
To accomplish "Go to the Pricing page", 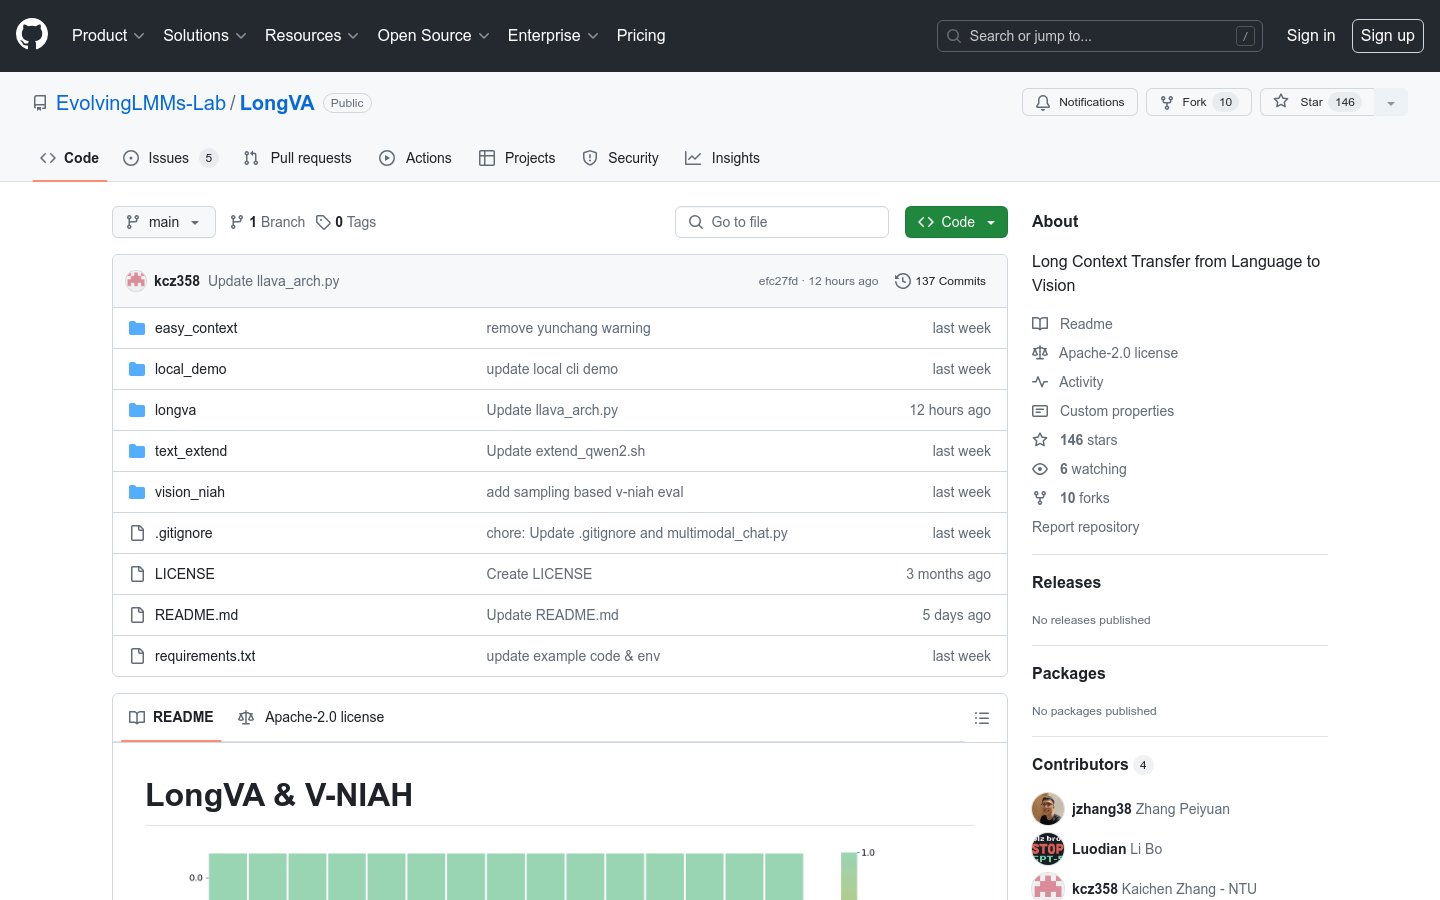I will [641, 35].
